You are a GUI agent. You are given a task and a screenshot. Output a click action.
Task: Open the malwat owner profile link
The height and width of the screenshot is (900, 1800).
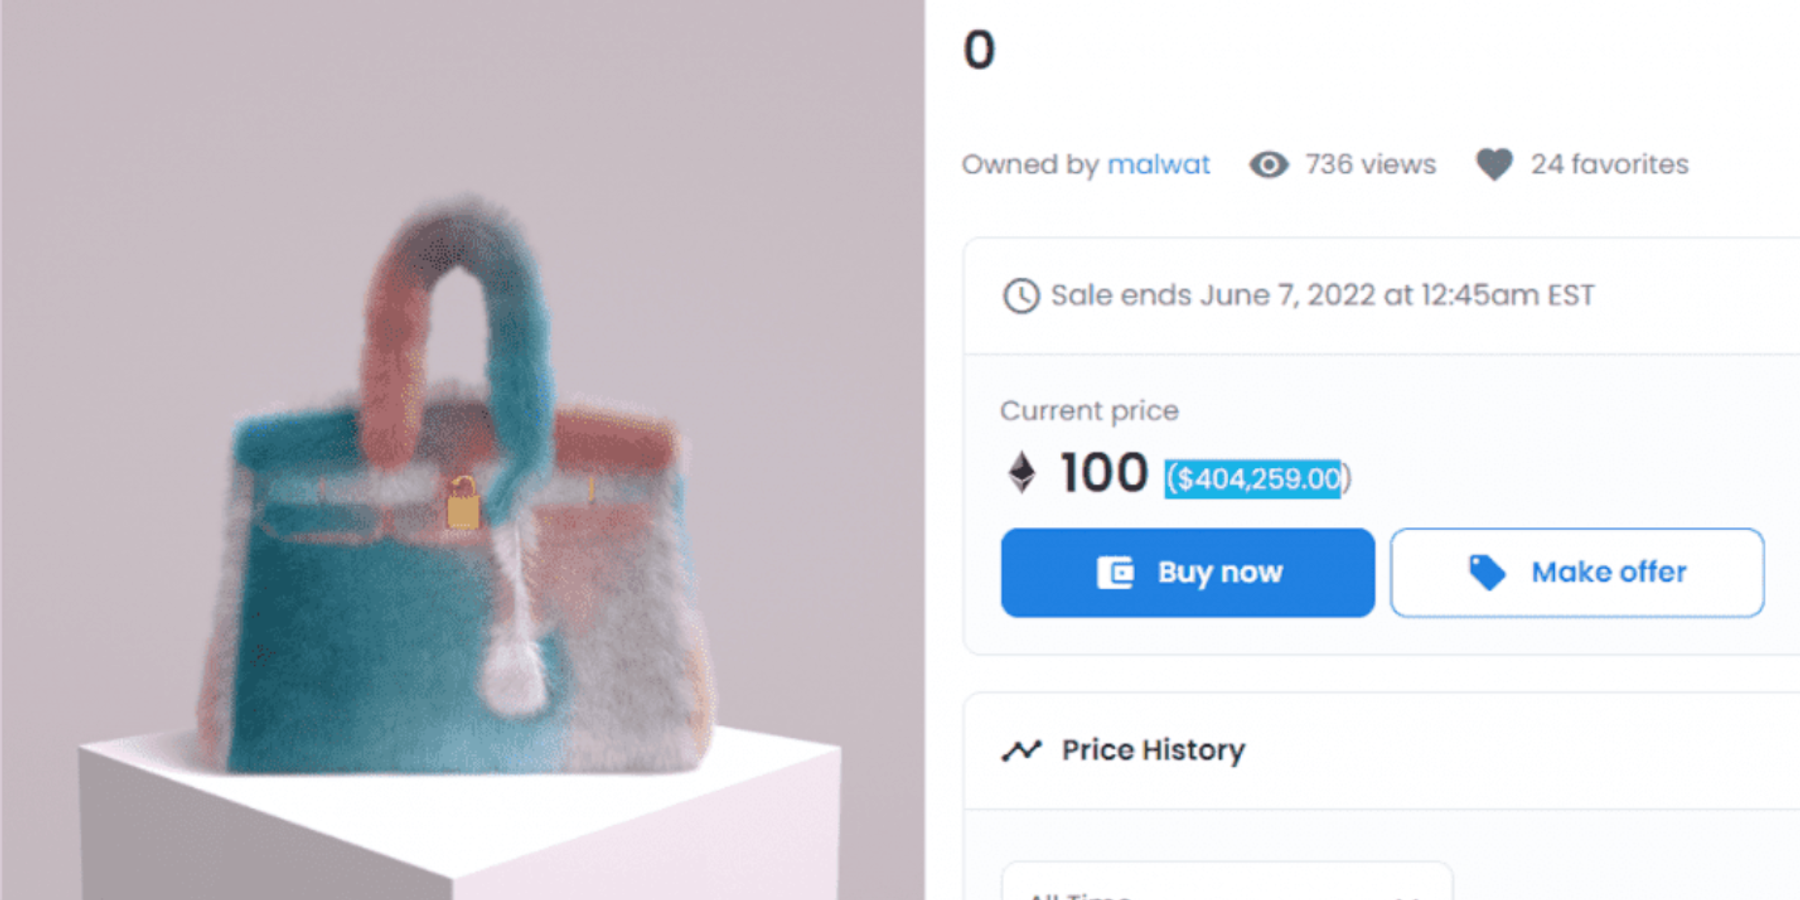tap(1158, 164)
